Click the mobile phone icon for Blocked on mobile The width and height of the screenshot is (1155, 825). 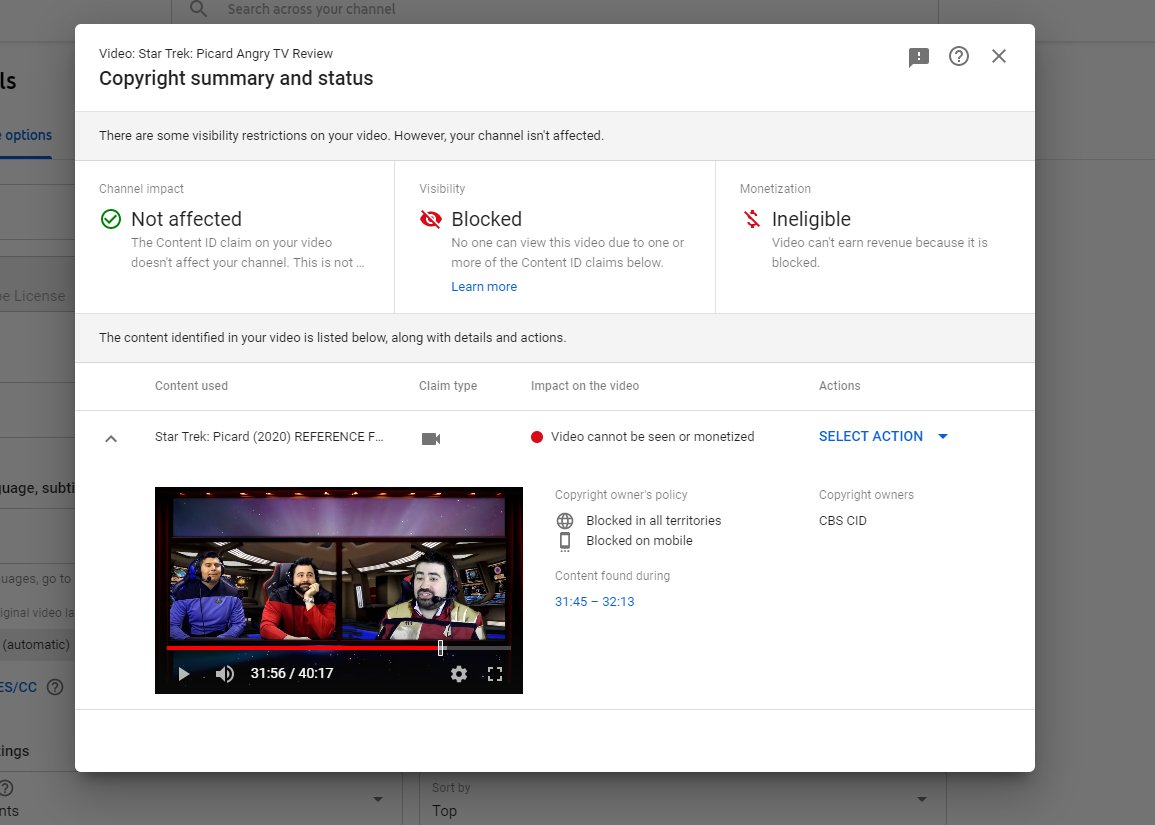click(565, 541)
